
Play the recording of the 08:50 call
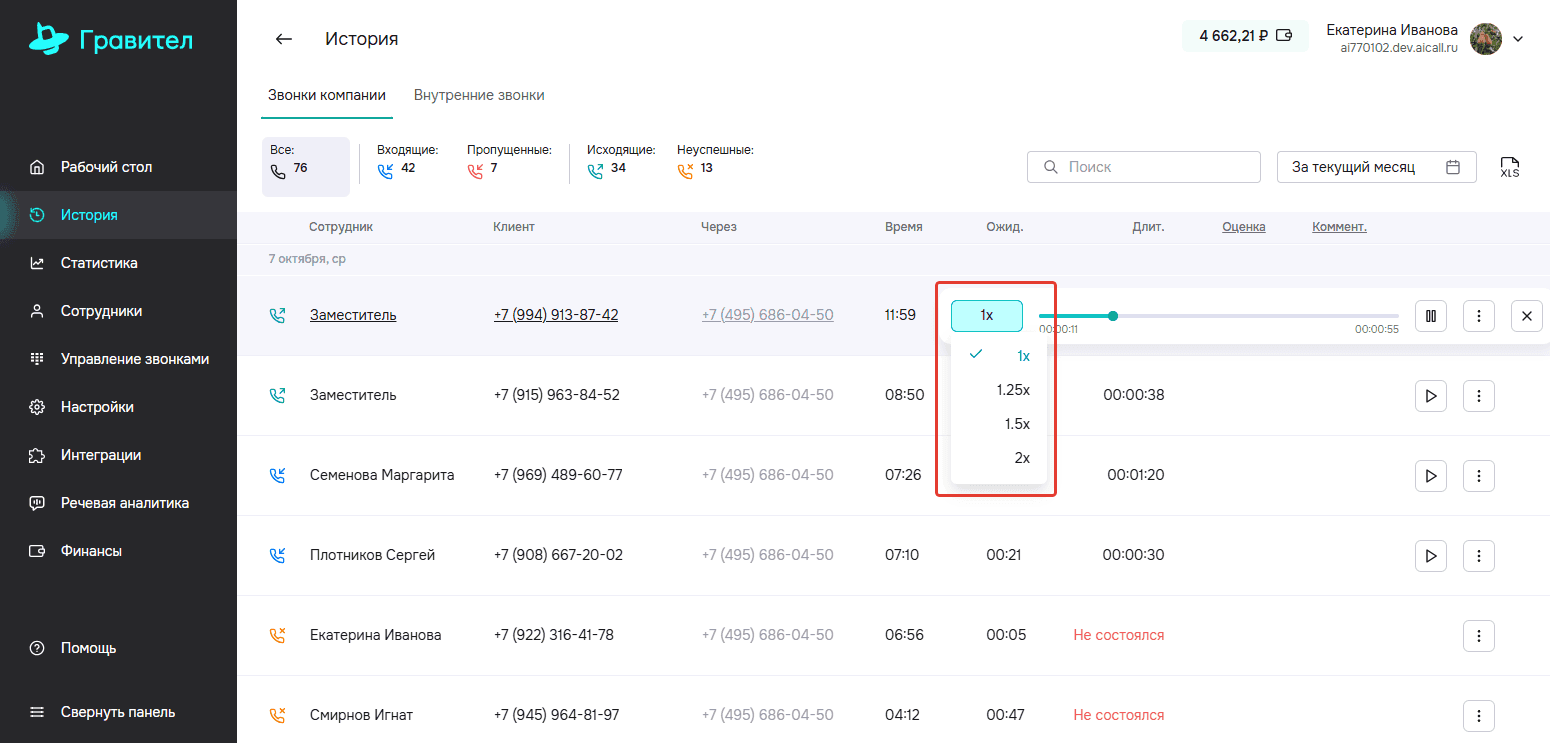[x=1431, y=396]
